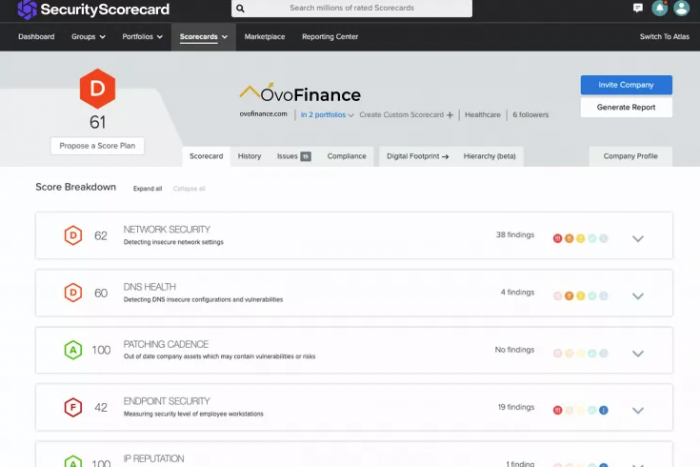Click the search magnifier icon

[240, 8]
